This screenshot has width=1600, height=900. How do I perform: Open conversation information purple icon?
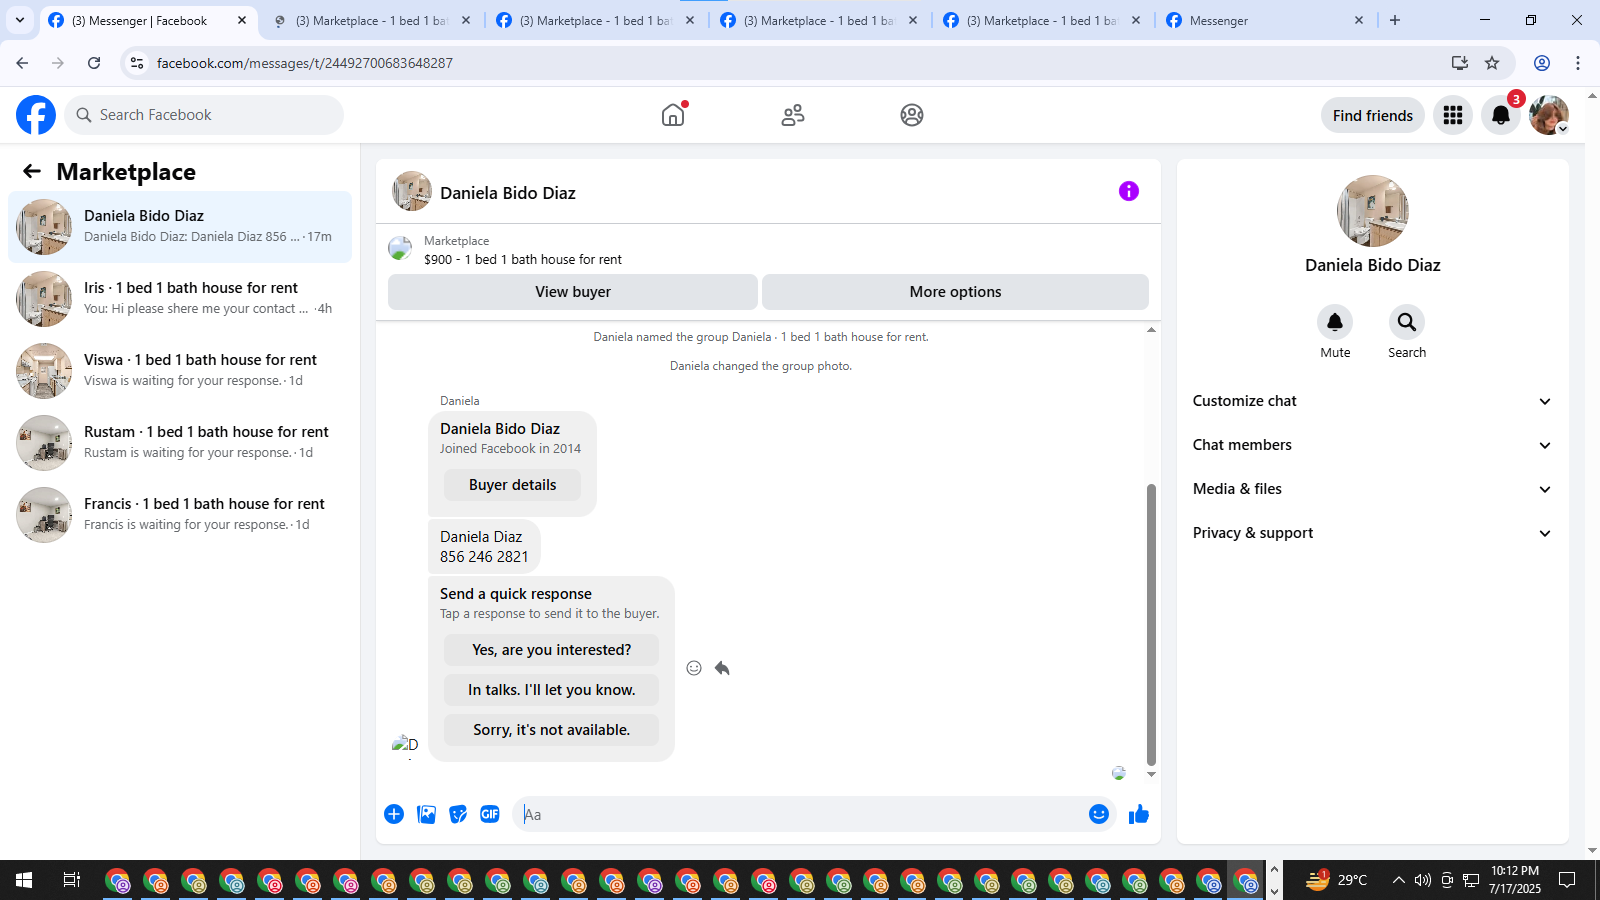click(x=1129, y=191)
